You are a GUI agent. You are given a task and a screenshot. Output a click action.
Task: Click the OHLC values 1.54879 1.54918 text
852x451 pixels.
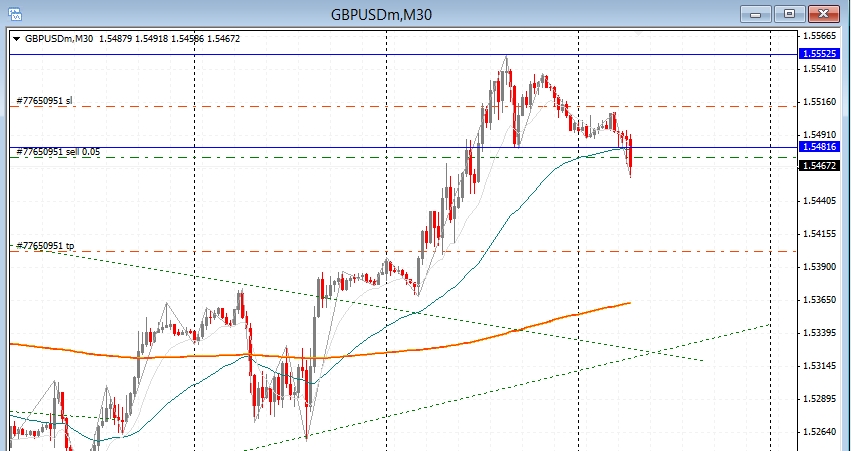[x=134, y=39]
